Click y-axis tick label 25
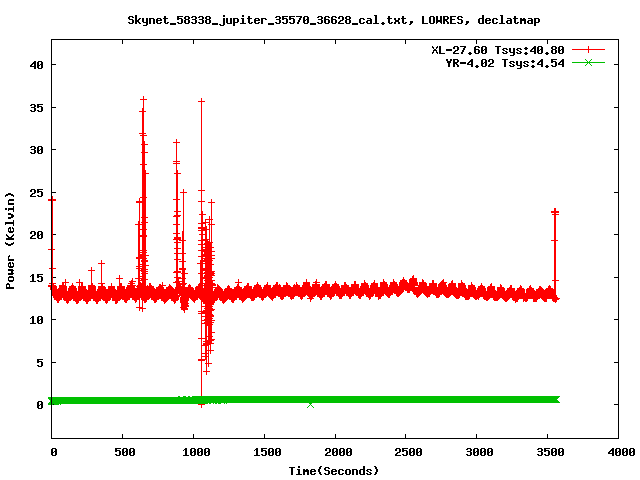 coord(37,193)
